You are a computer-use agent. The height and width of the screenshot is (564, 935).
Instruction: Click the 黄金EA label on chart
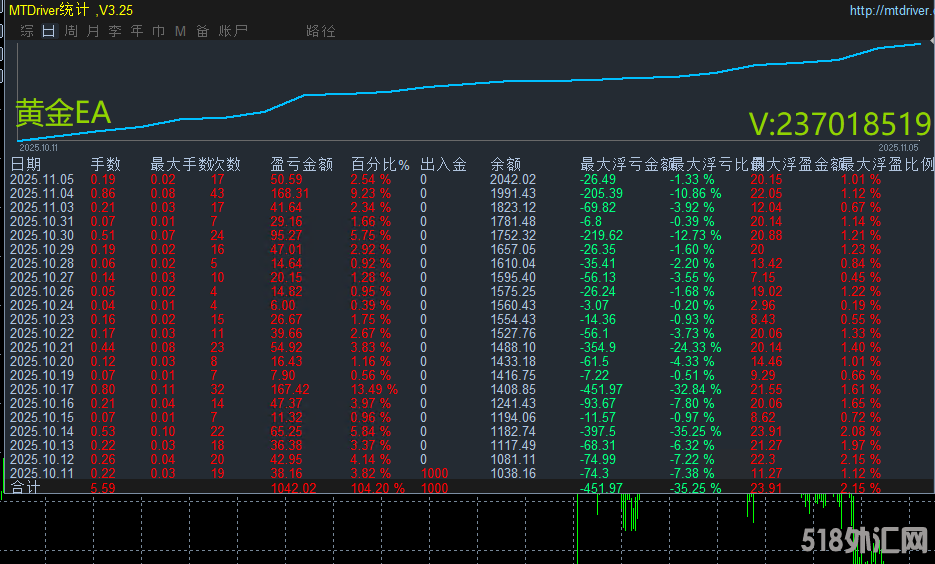tap(63, 113)
